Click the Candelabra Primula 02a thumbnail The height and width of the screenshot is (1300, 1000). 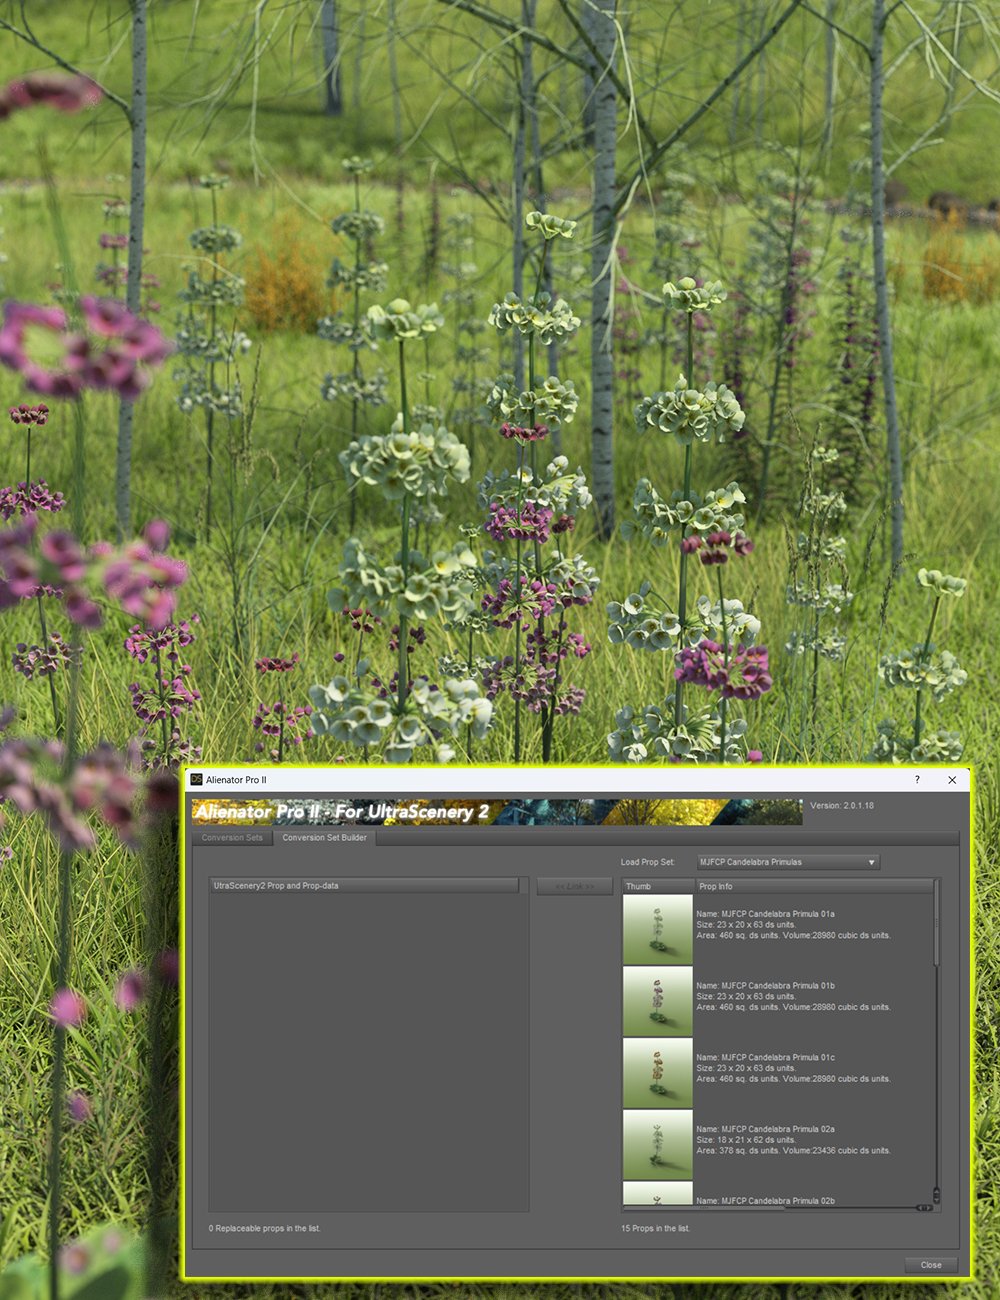click(x=657, y=1144)
